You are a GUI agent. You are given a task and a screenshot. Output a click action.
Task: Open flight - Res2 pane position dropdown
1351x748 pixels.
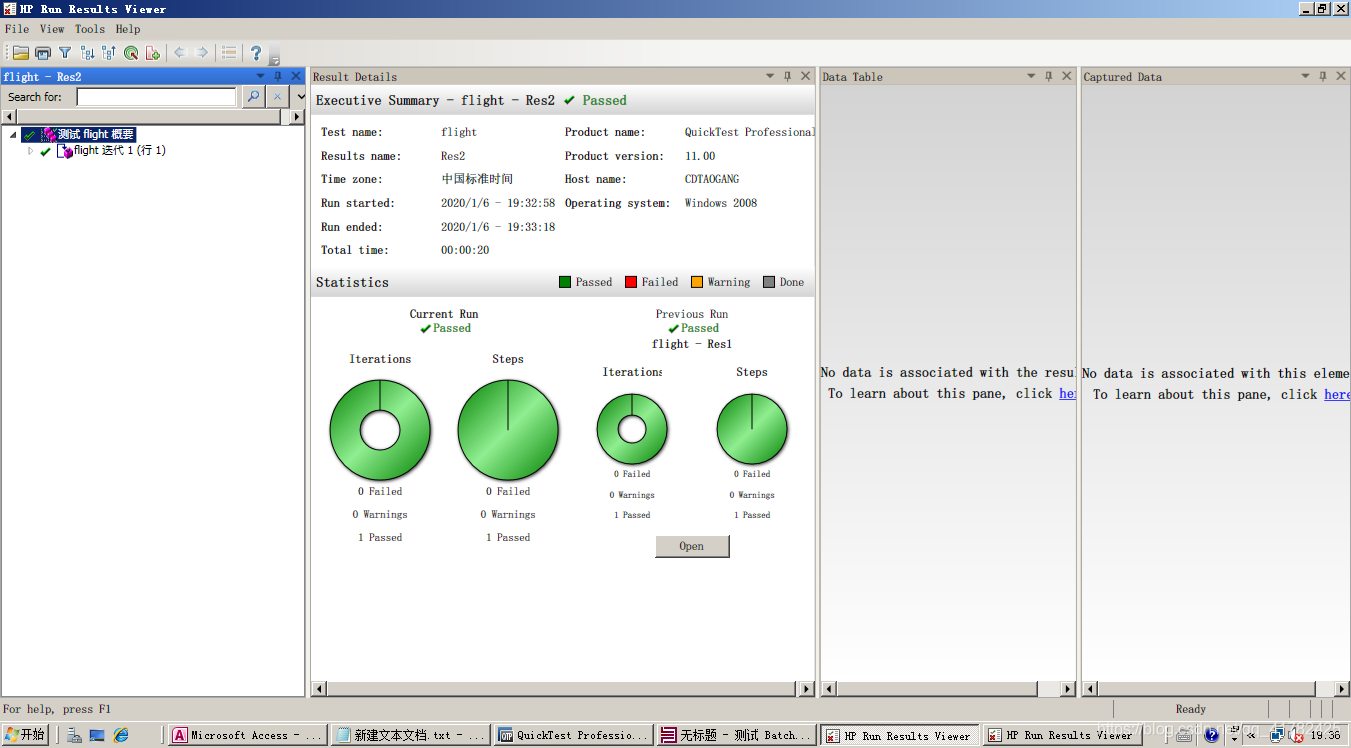pyautogui.click(x=261, y=76)
